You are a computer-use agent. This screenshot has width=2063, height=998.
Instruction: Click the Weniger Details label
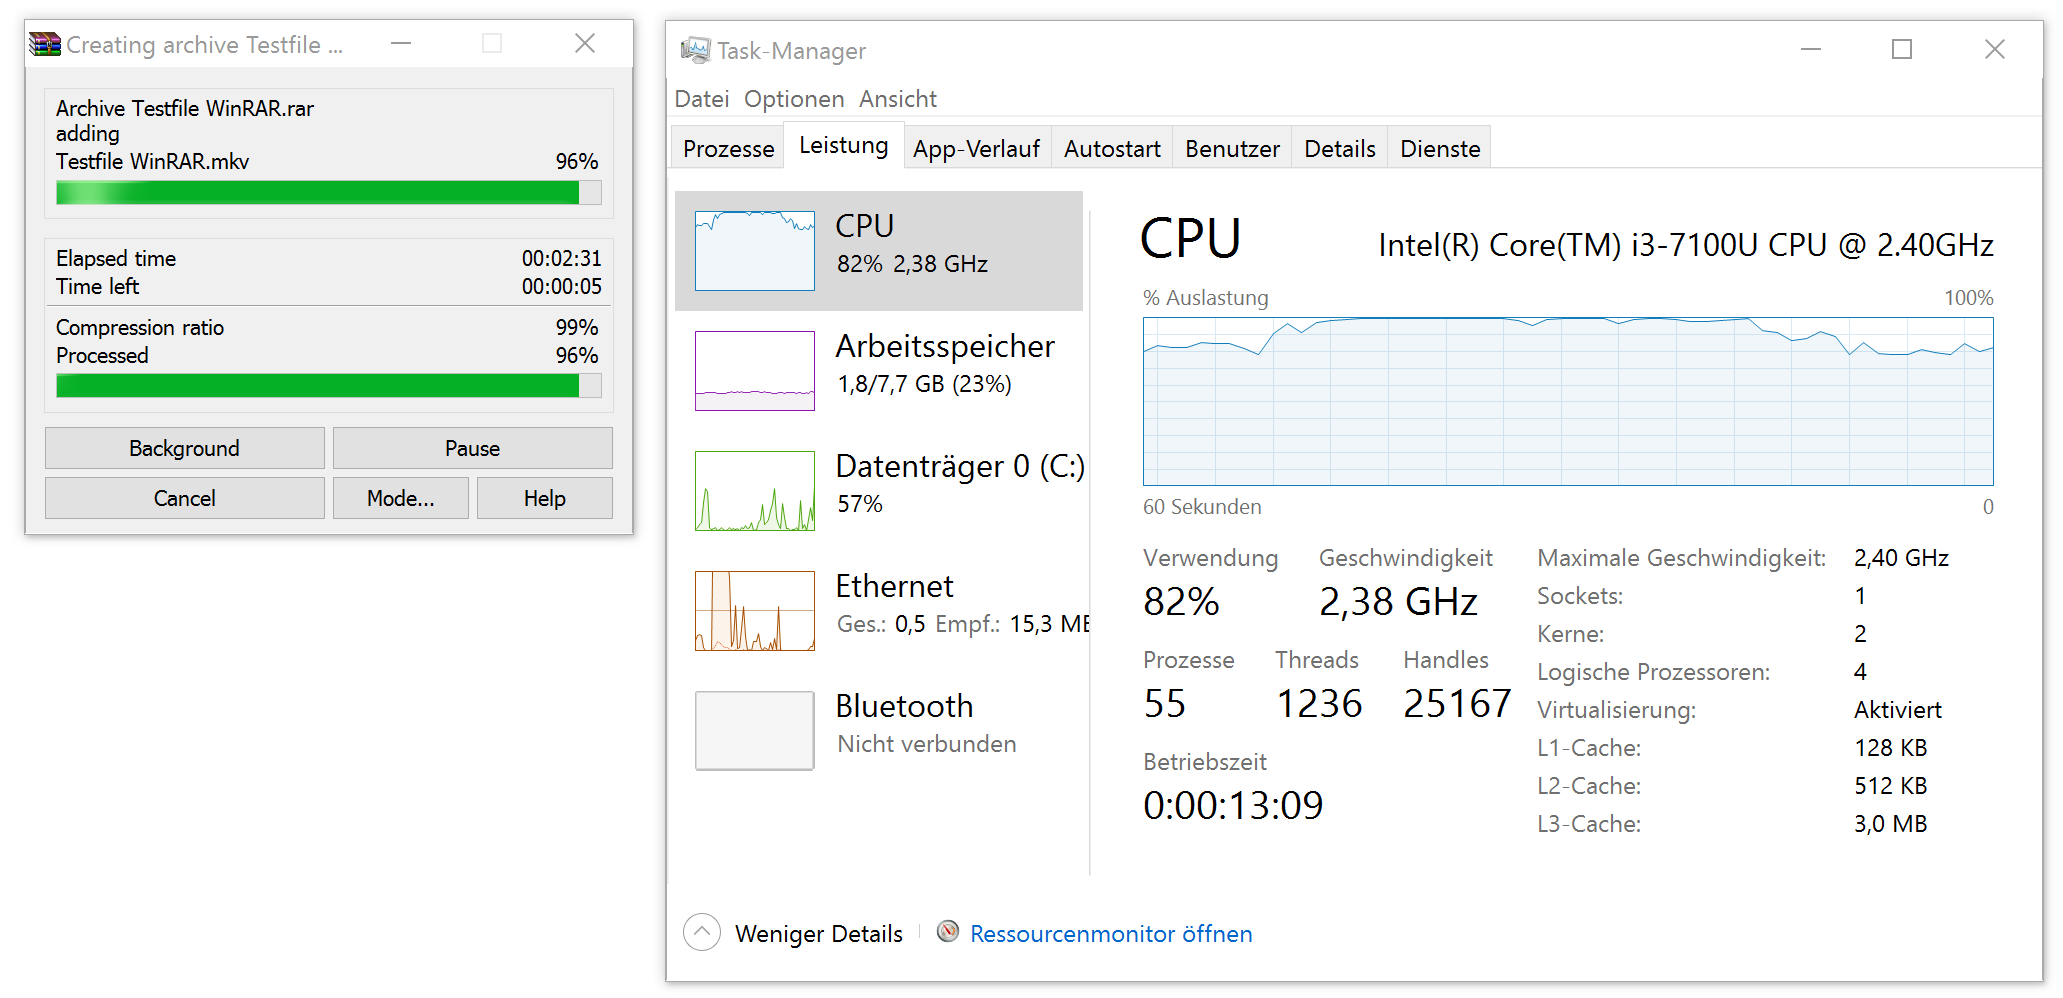(x=819, y=933)
